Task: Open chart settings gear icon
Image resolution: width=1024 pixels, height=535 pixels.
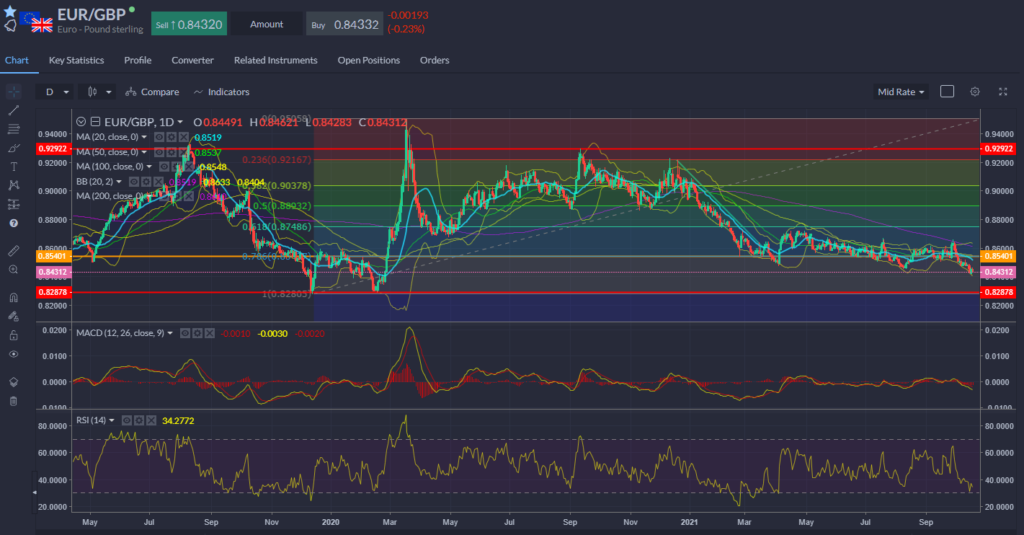Action: [x=975, y=91]
